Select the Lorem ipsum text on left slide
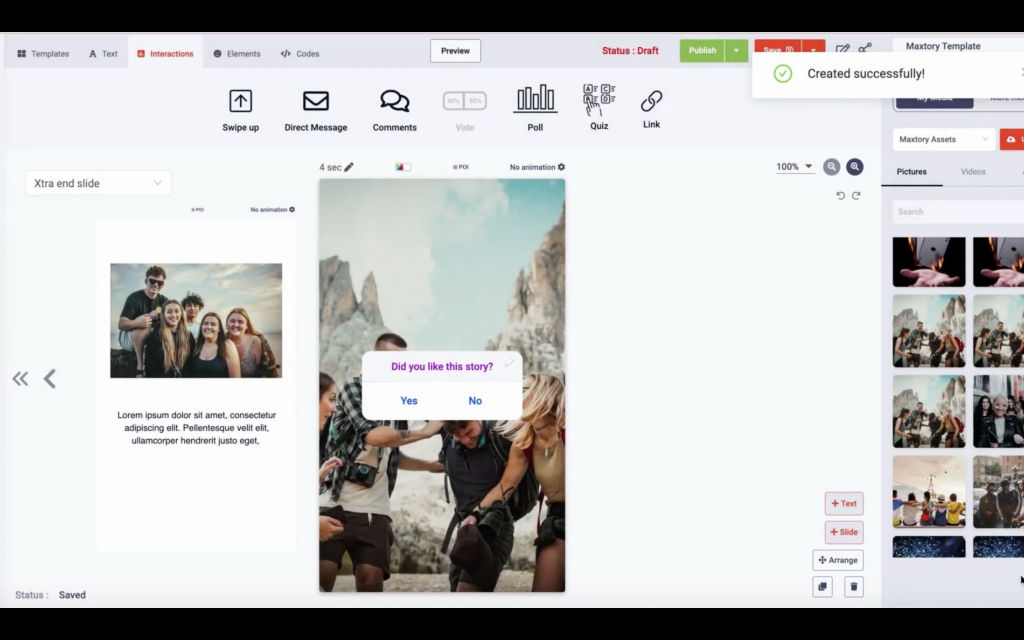 click(196, 428)
